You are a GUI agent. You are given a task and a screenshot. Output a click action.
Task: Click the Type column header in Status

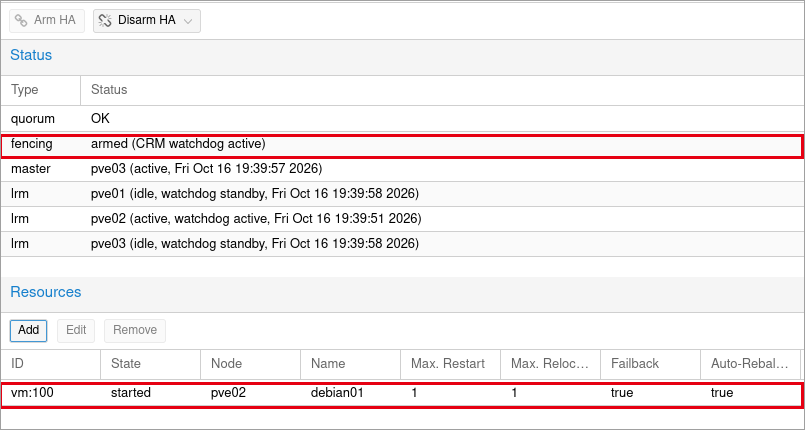41,90
